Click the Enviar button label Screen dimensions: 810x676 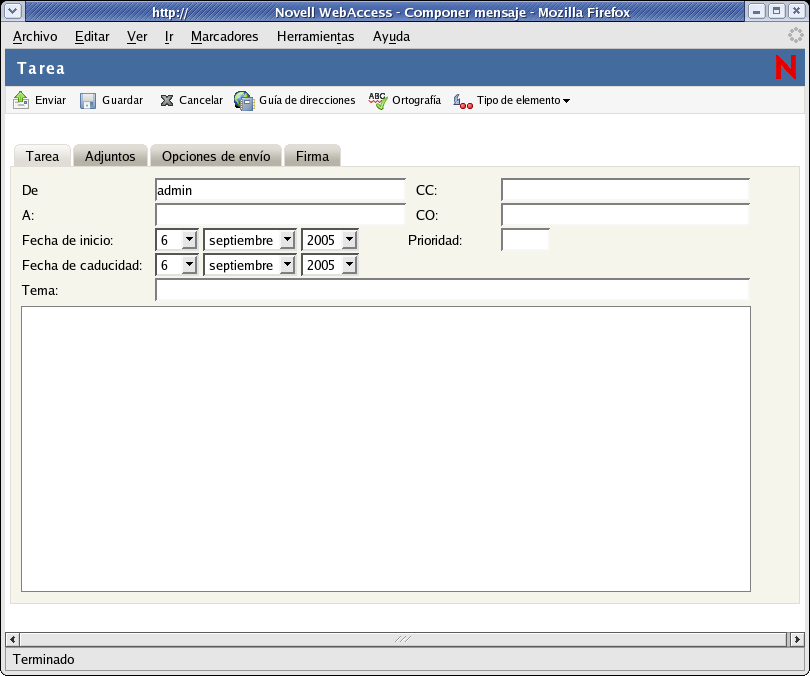pyautogui.click(x=51, y=100)
